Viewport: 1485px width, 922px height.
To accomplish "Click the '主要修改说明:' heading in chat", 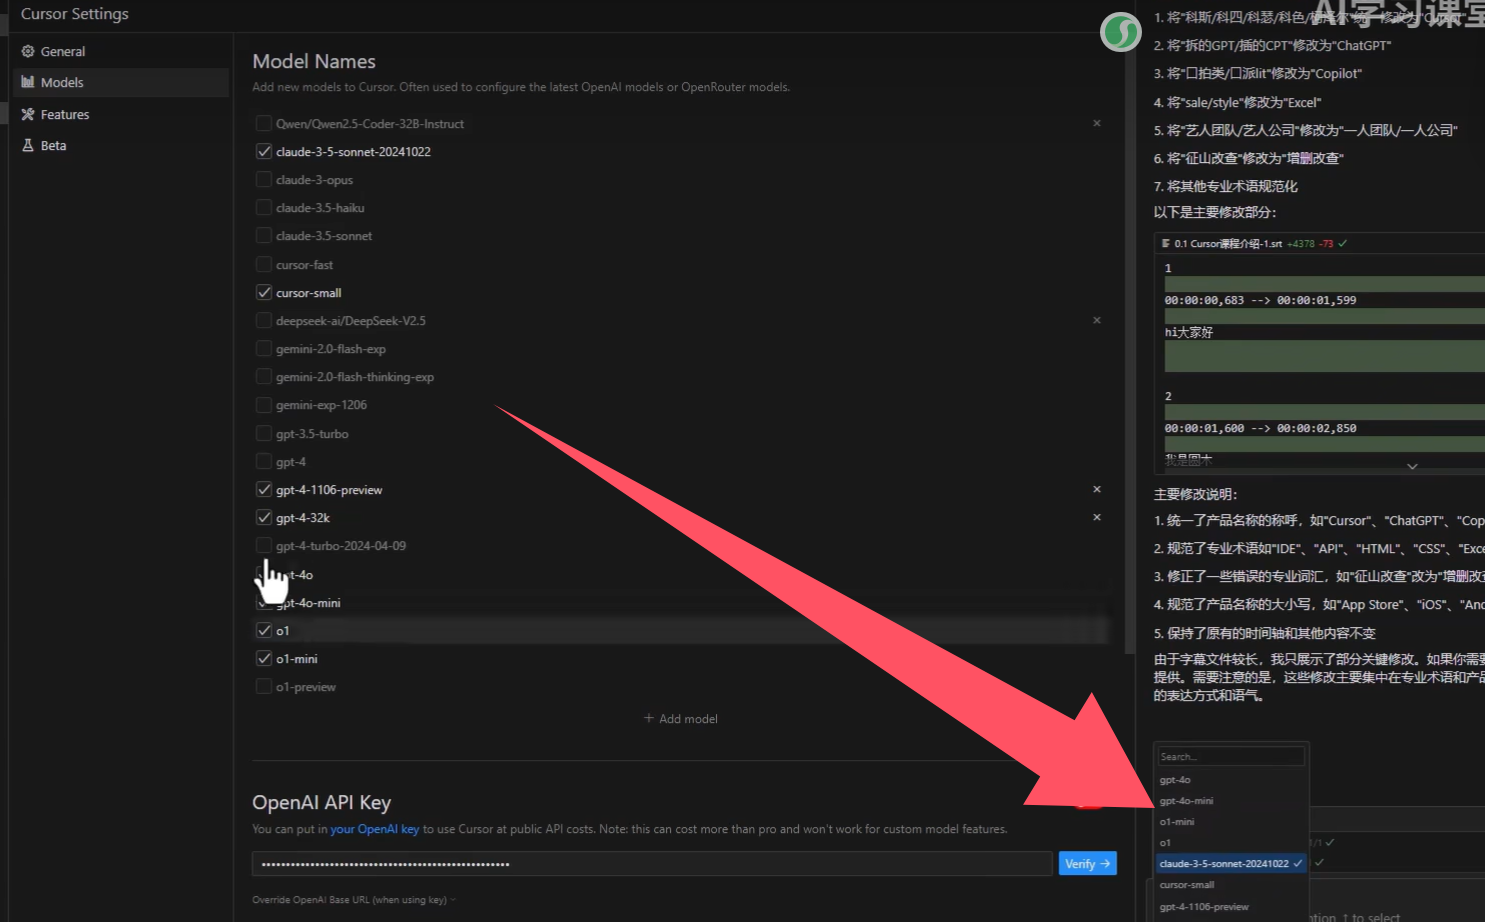I will pos(1195,494).
